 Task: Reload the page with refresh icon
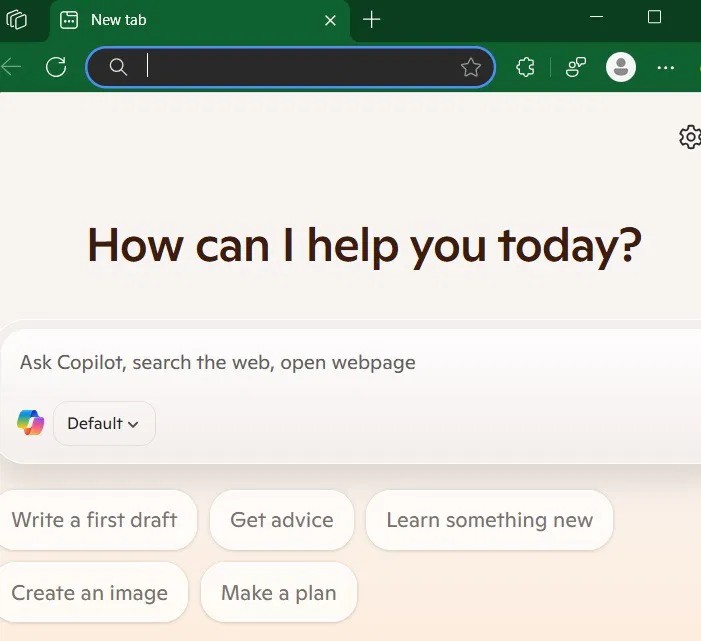click(56, 67)
